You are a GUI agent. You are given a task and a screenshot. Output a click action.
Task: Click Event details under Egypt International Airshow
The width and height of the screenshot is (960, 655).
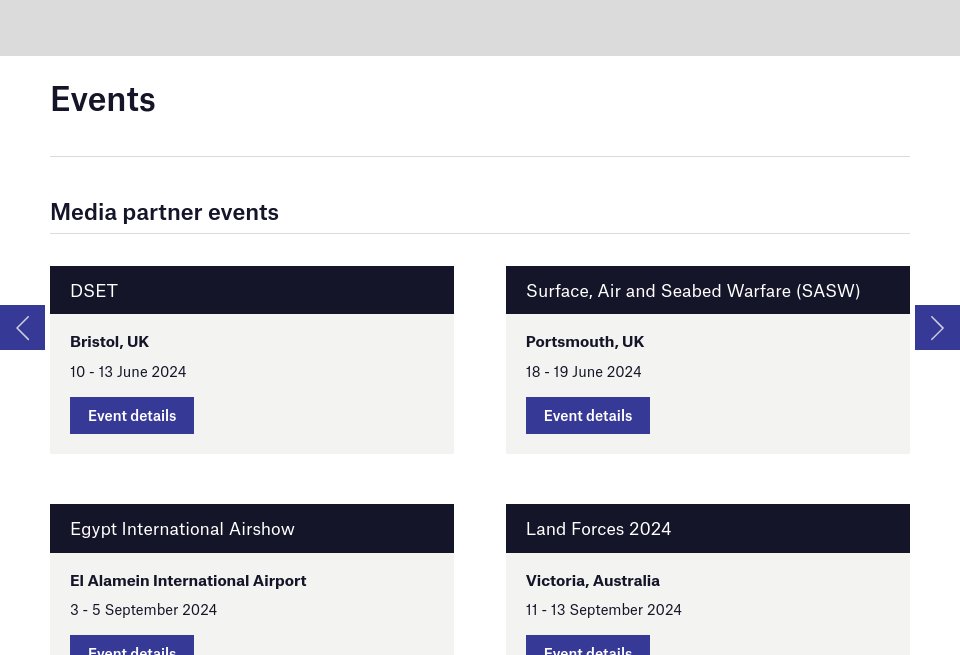[131, 649]
